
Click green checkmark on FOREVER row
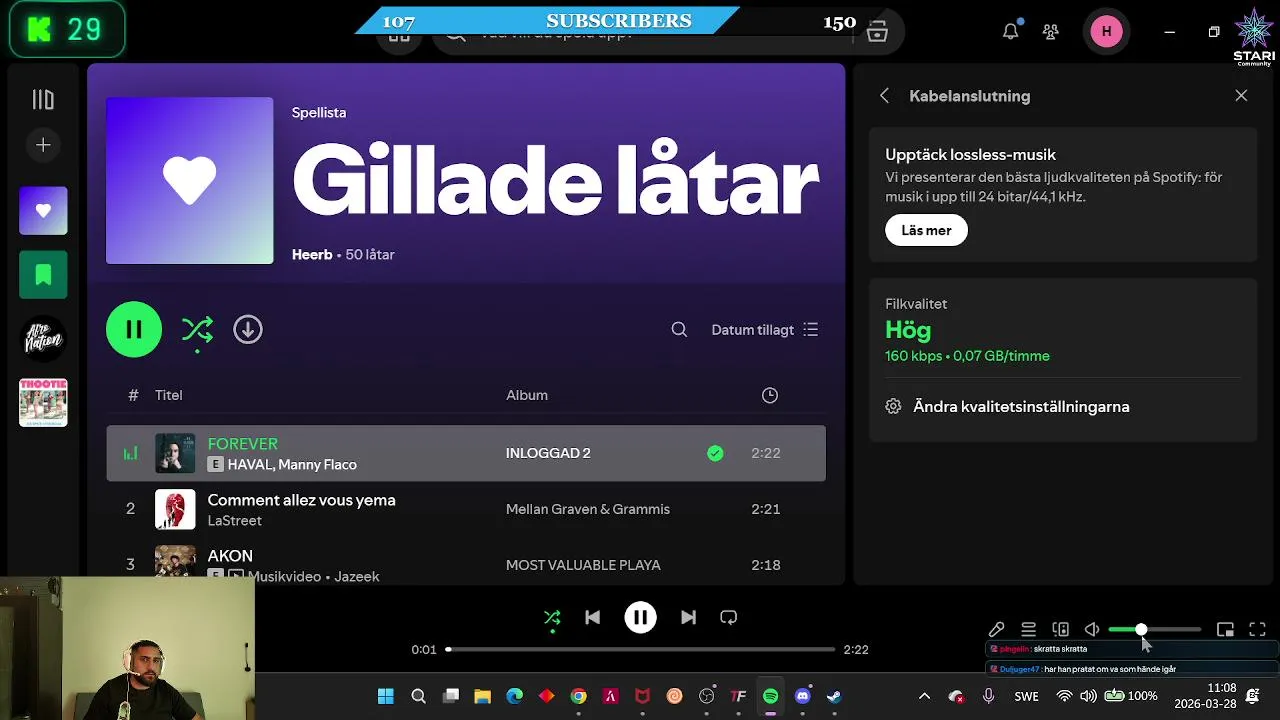coord(715,453)
